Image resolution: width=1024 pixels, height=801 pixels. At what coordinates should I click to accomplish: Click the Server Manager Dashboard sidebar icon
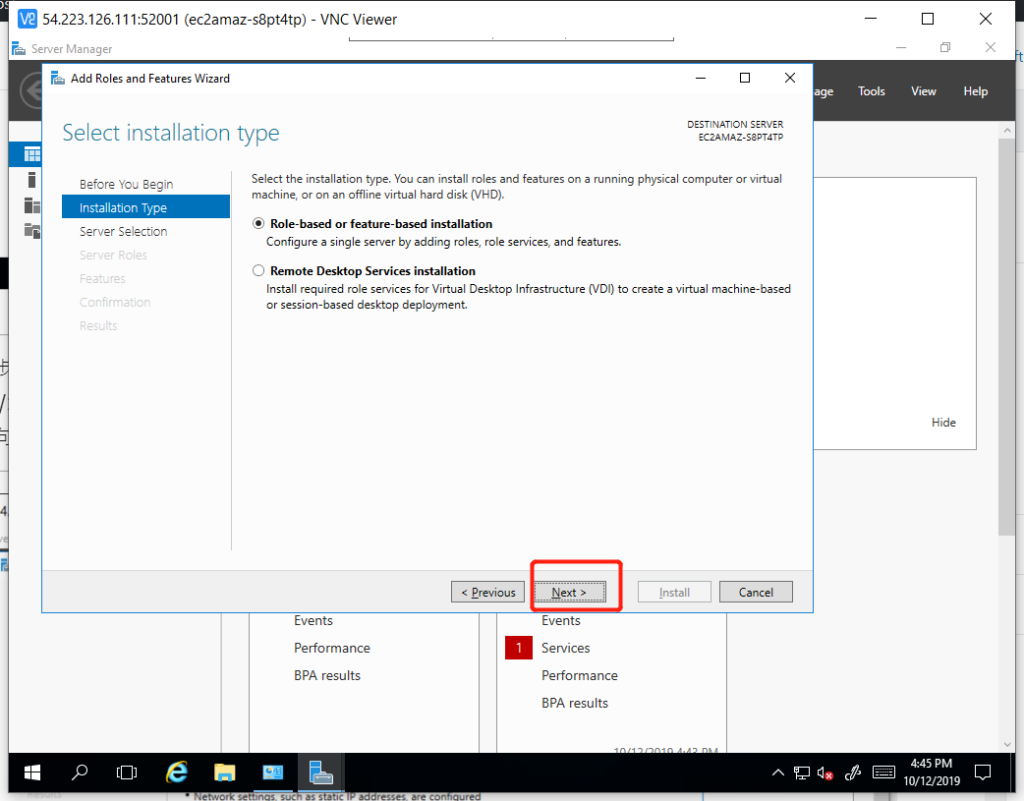[32, 154]
